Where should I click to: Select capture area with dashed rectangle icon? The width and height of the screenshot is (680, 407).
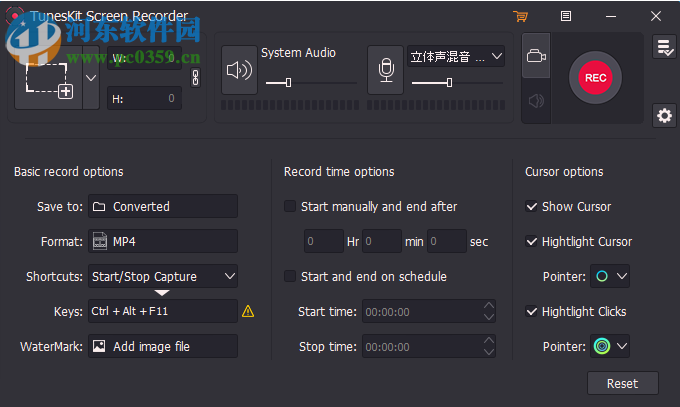(49, 79)
